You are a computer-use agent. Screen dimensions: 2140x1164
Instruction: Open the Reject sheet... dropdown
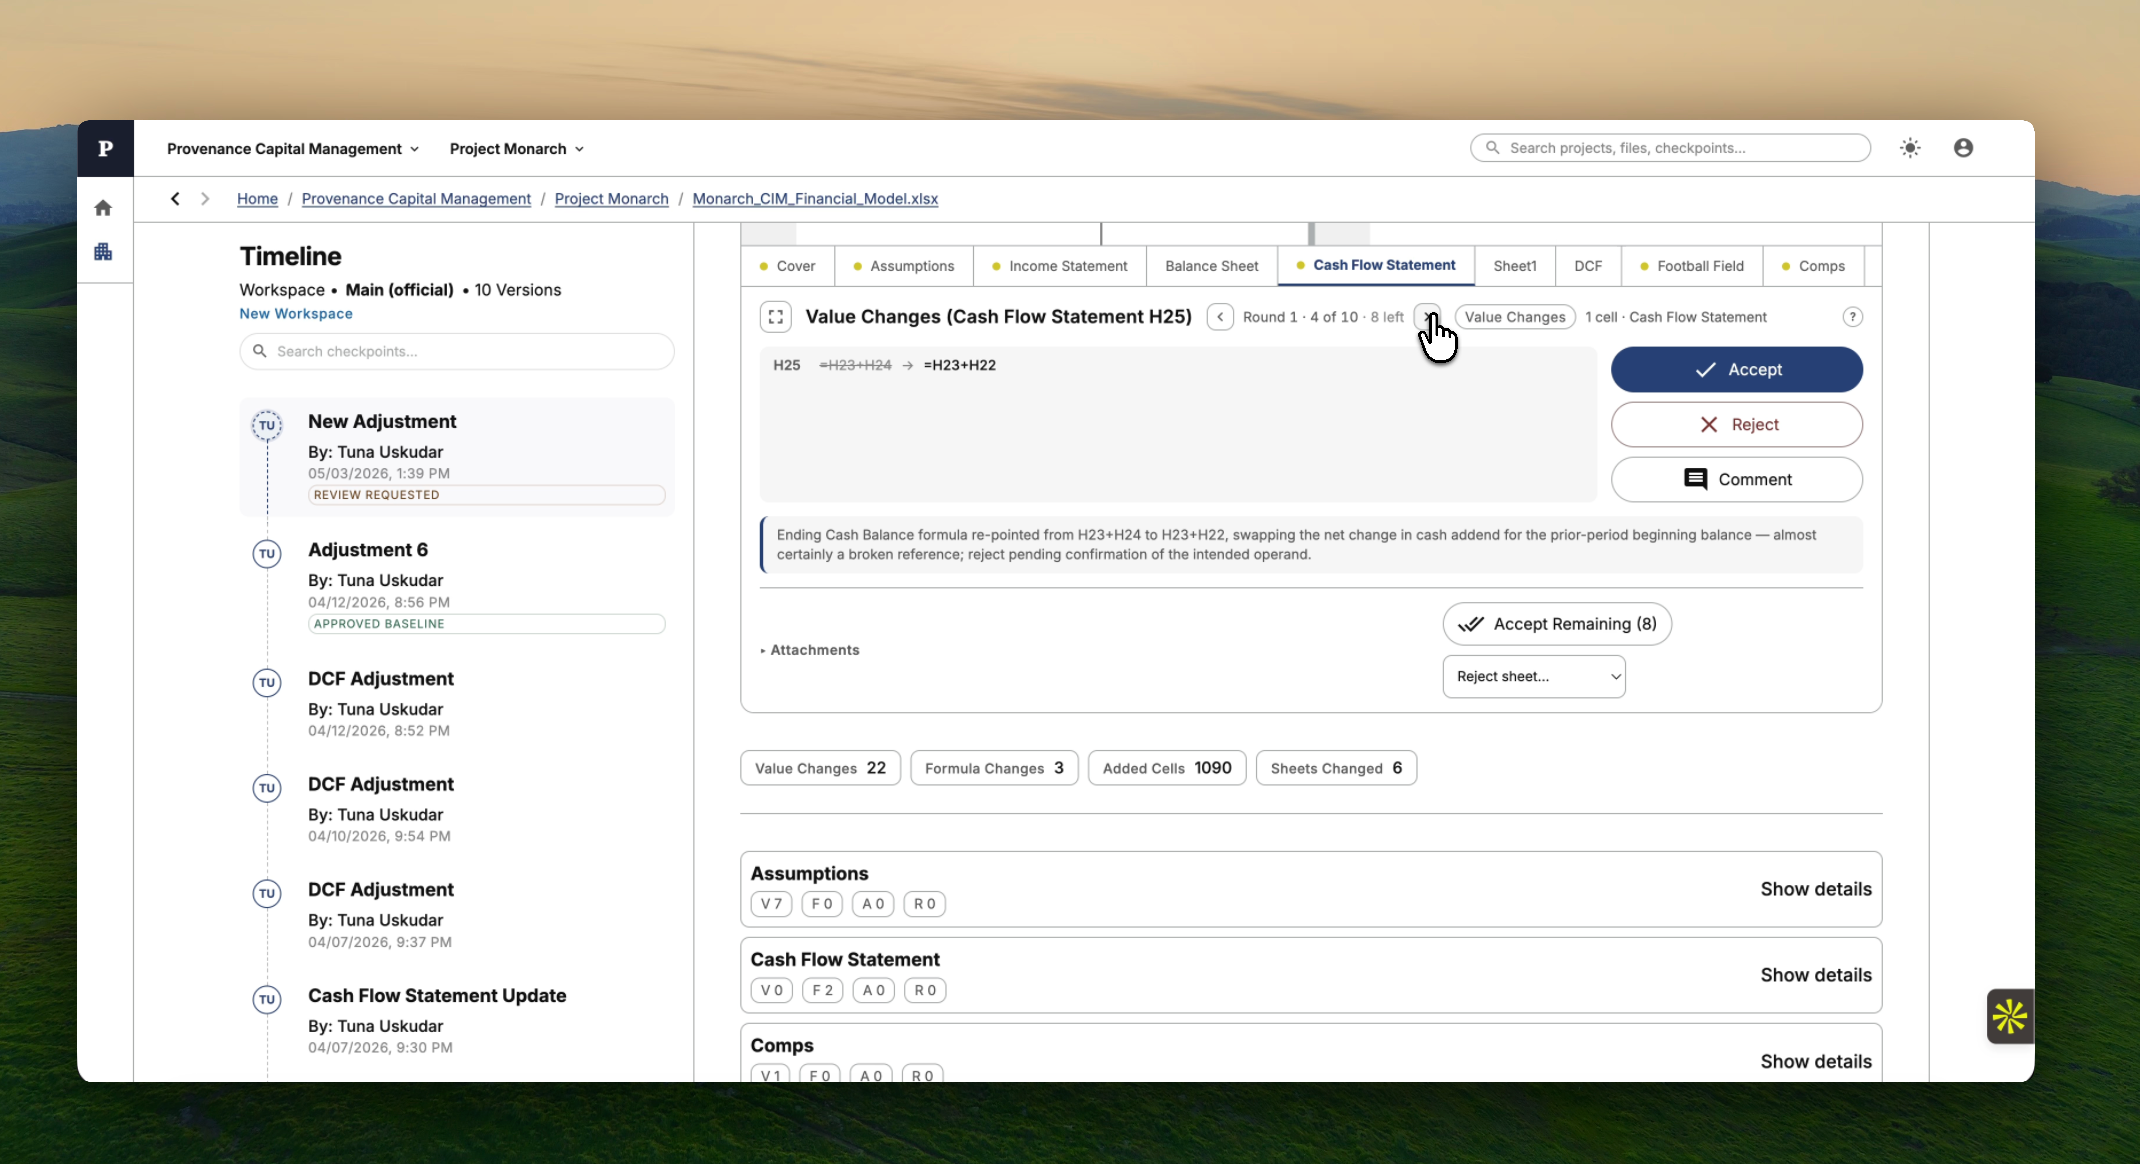[x=1533, y=677]
